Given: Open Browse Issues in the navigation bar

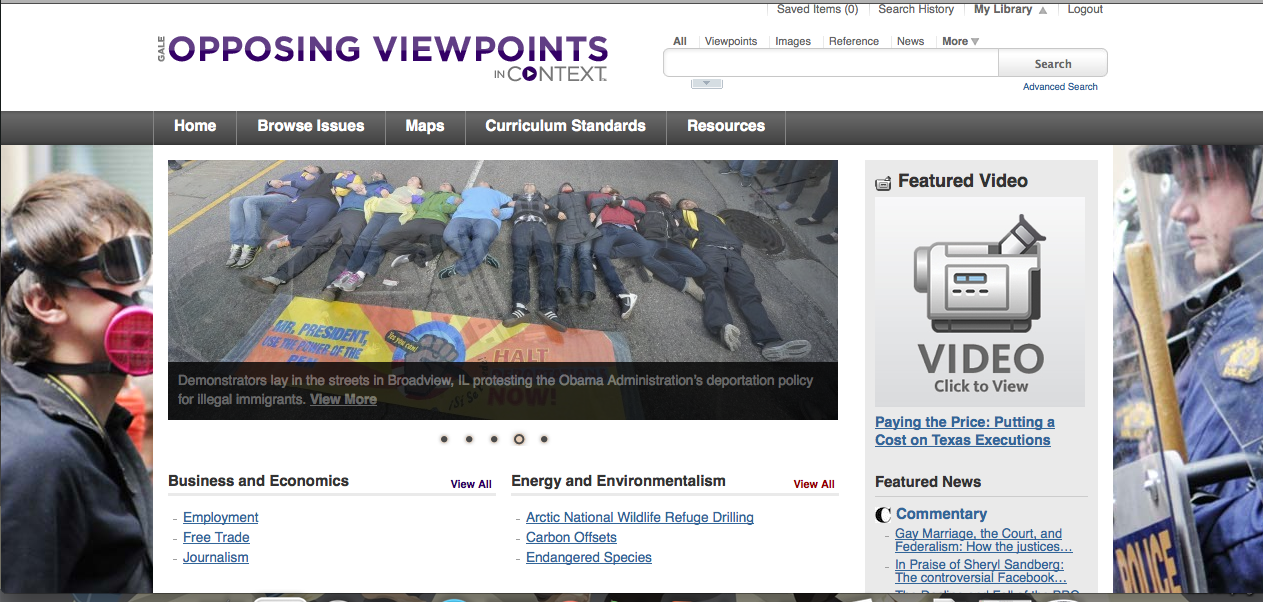Looking at the screenshot, I should (x=311, y=126).
